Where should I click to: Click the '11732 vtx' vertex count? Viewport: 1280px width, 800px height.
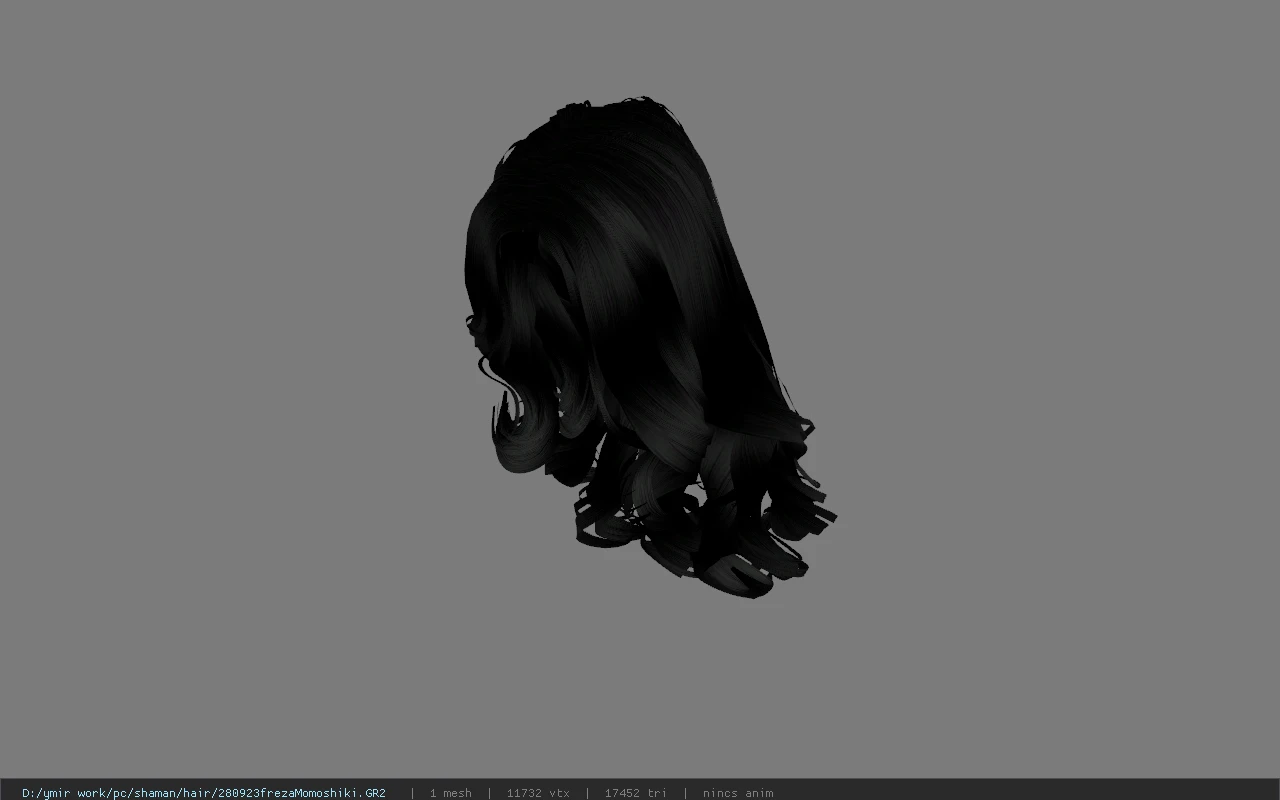tap(538, 793)
